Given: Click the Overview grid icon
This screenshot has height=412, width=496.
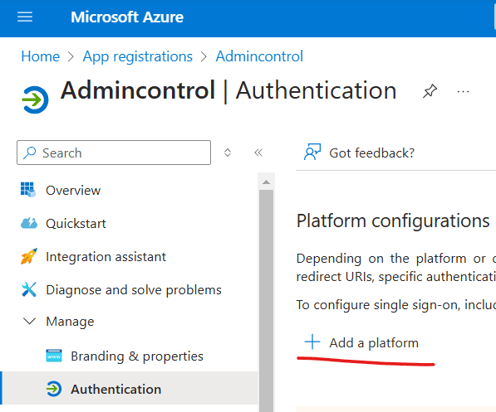Looking at the screenshot, I should [x=28, y=190].
